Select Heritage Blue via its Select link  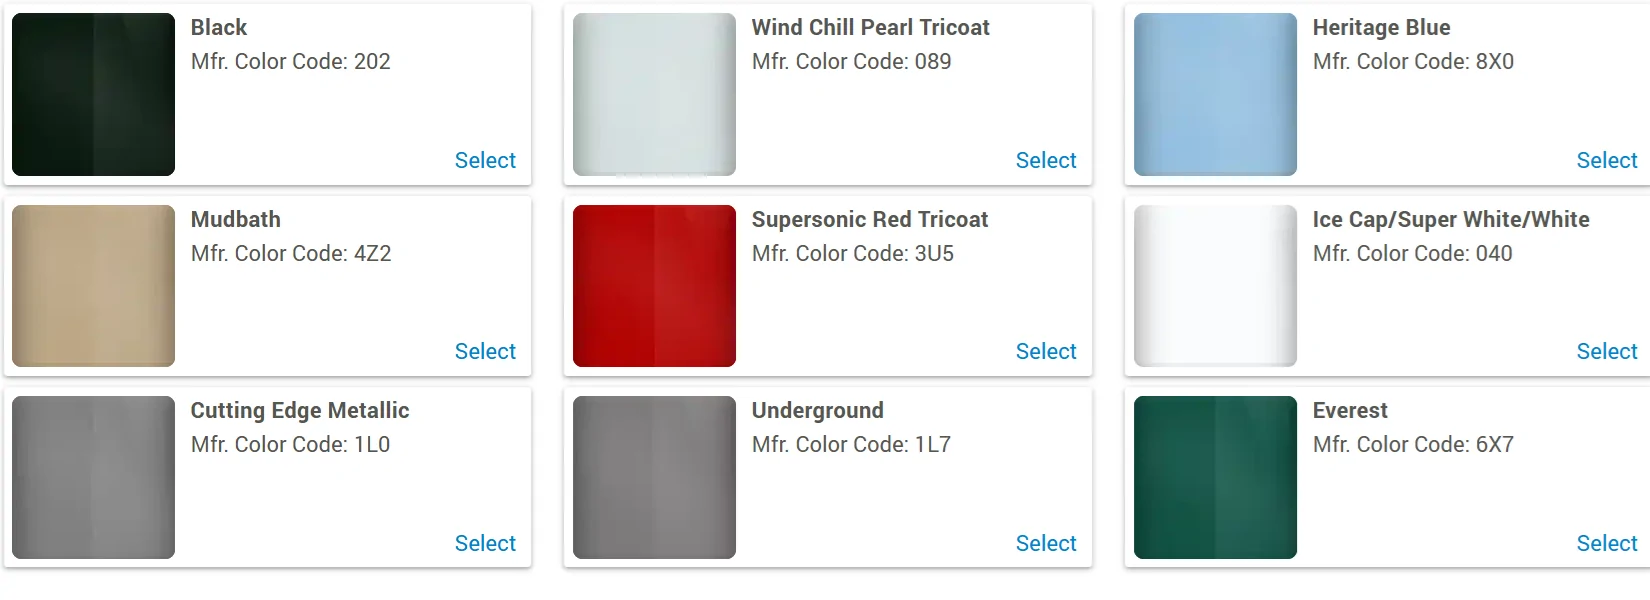pos(1607,160)
